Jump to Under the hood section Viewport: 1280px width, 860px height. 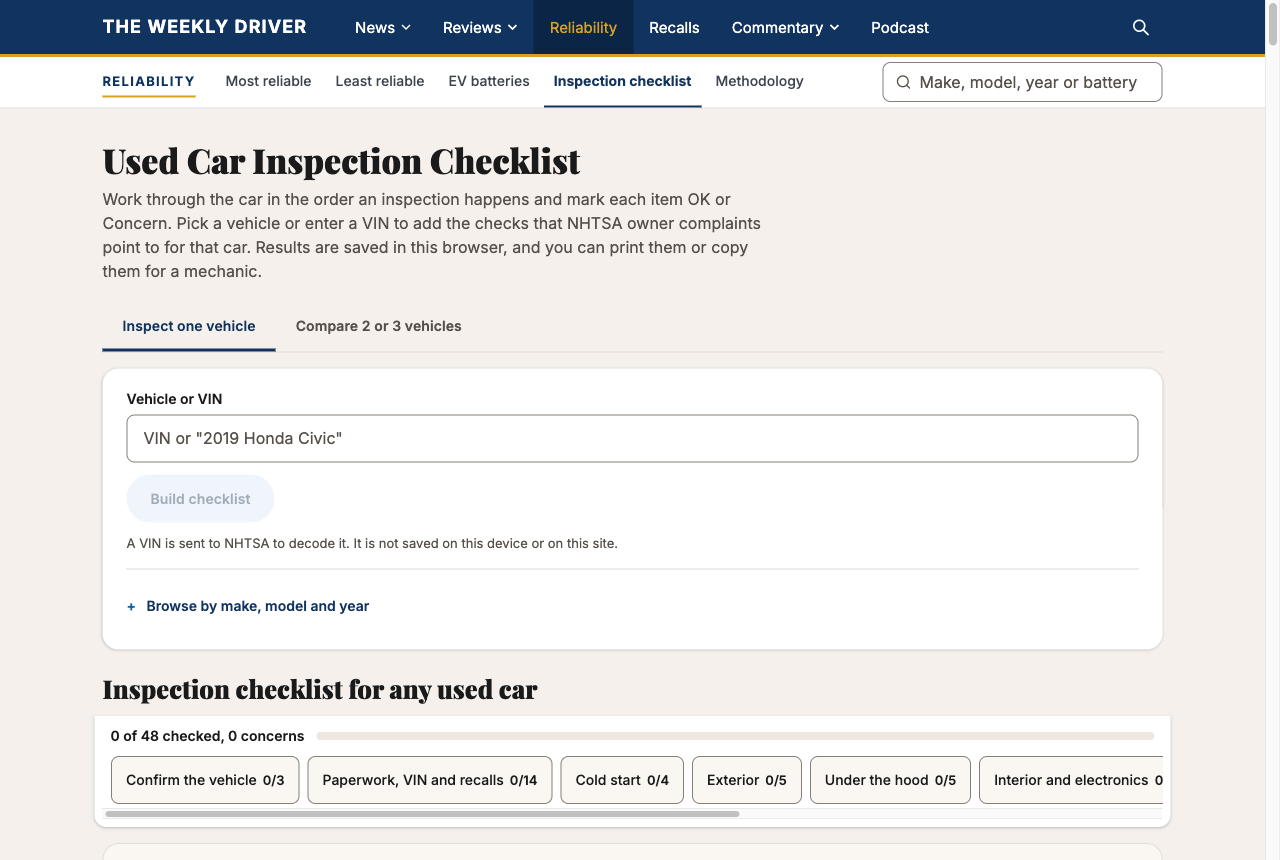point(890,780)
